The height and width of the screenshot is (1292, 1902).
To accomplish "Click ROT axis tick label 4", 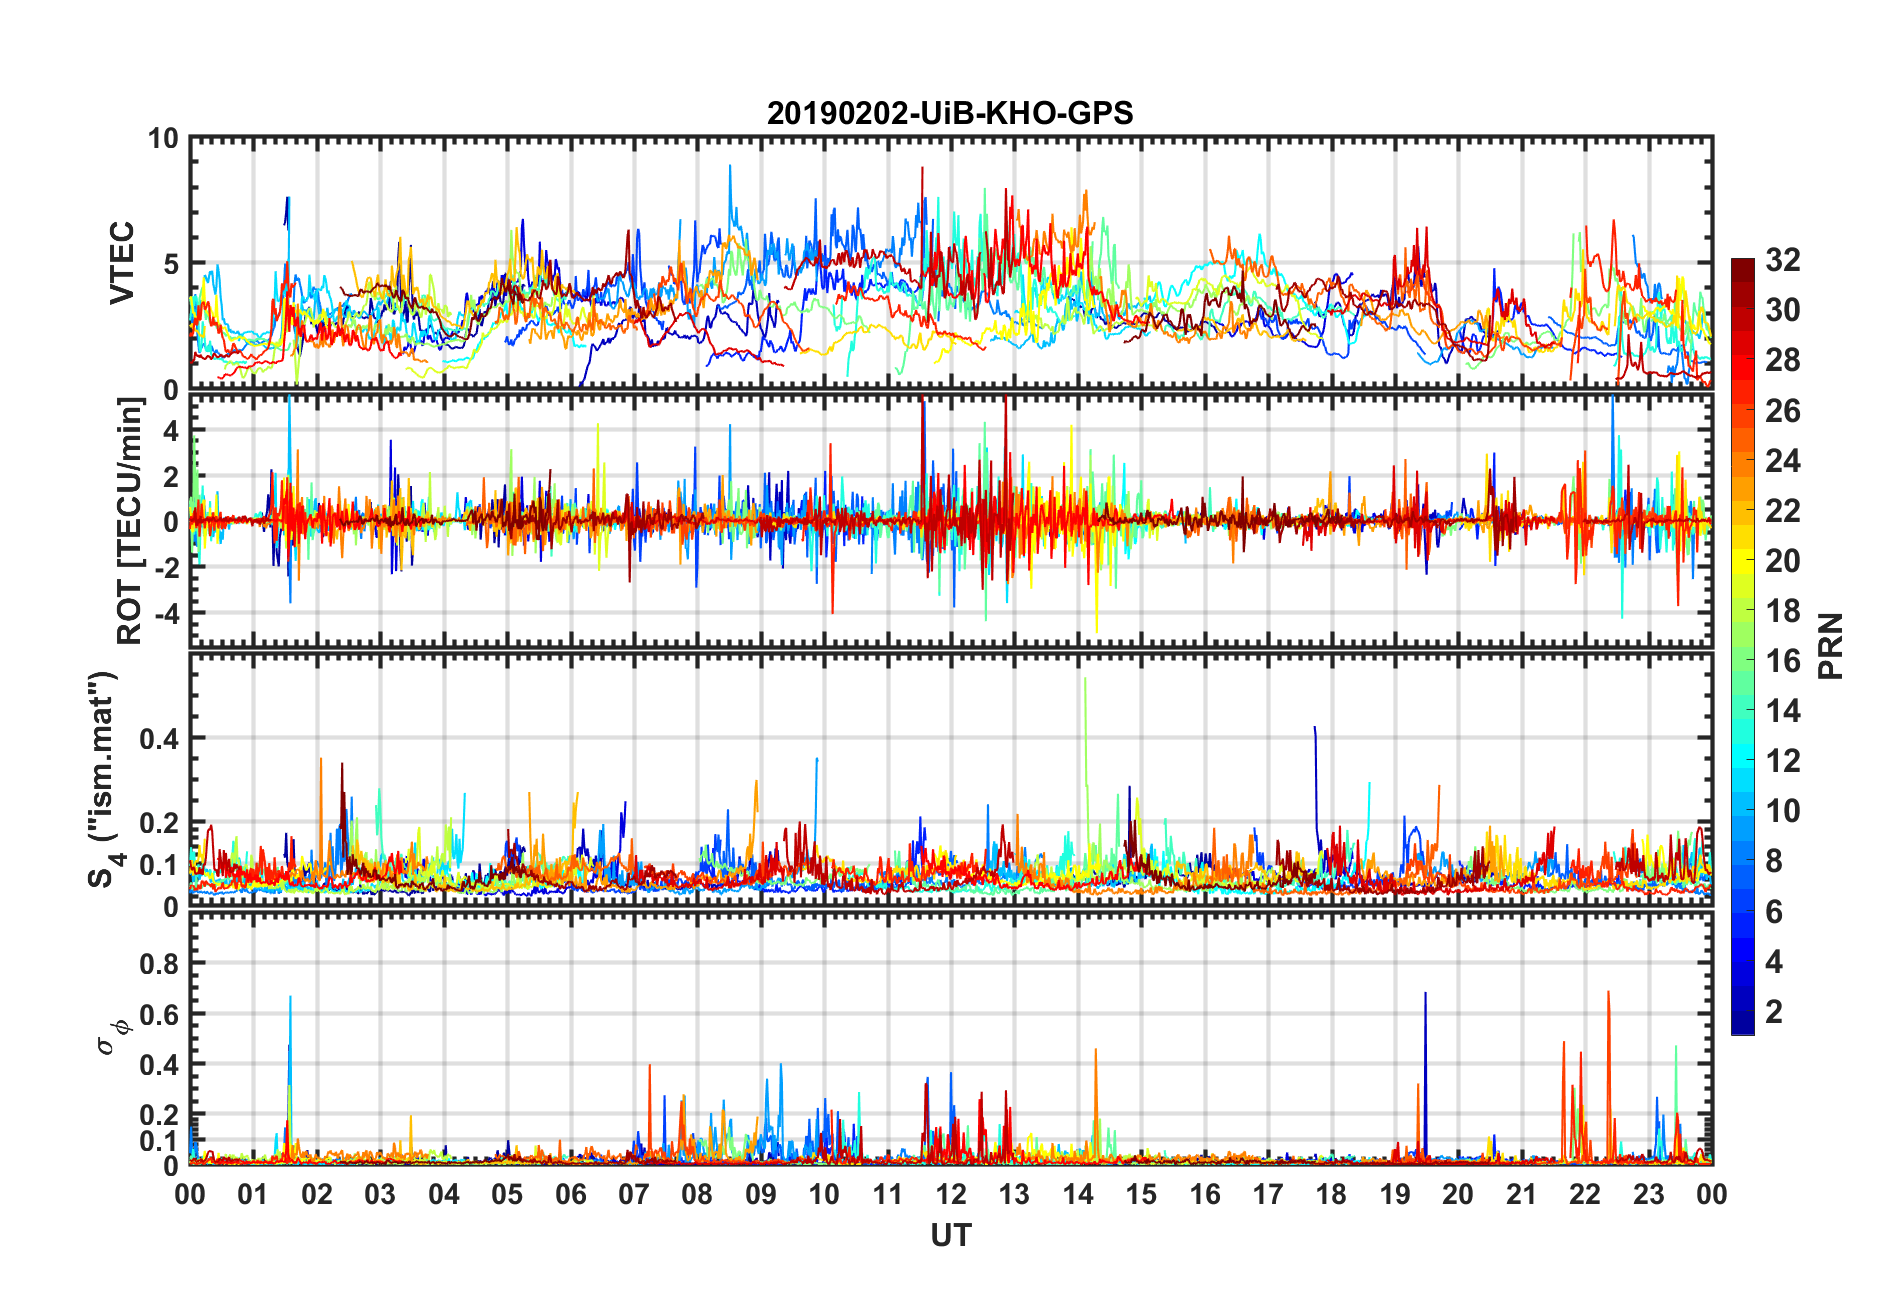I will (171, 430).
